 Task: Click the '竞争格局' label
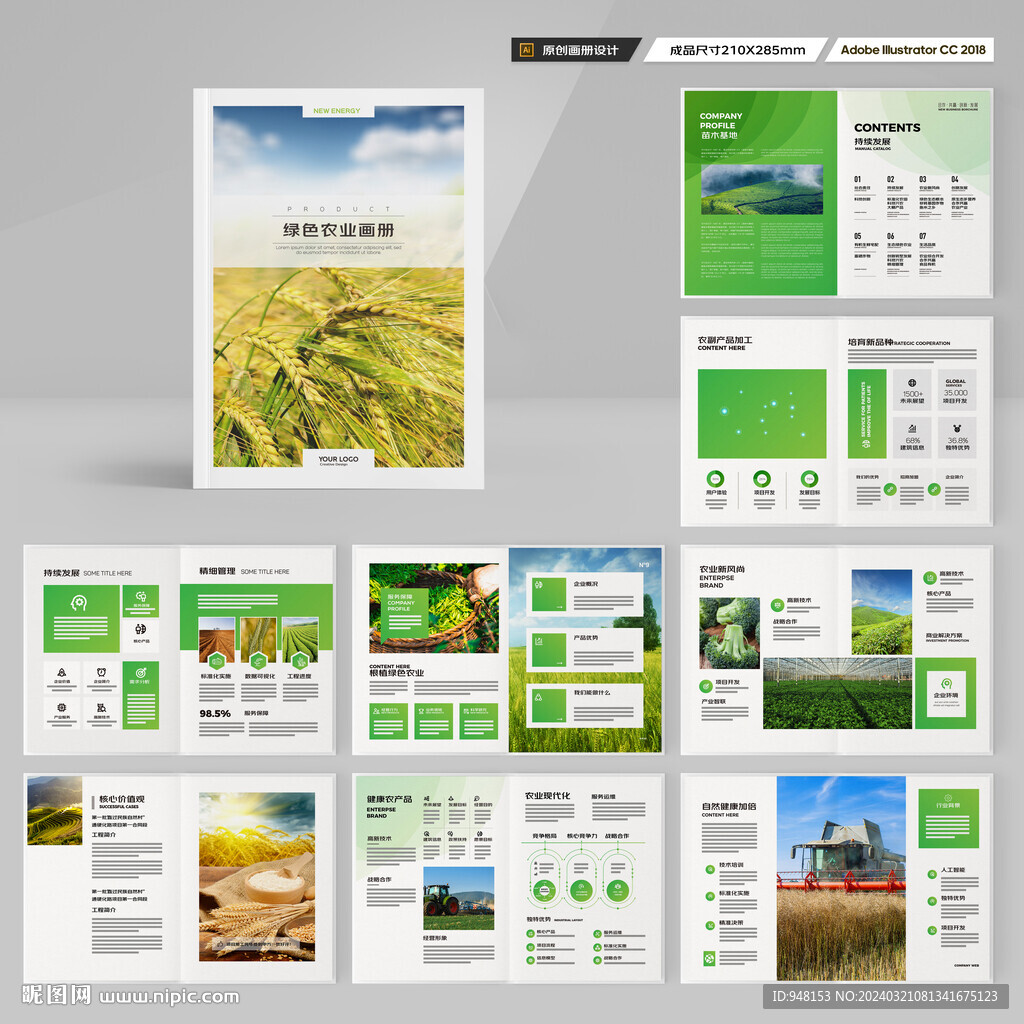pos(545,835)
